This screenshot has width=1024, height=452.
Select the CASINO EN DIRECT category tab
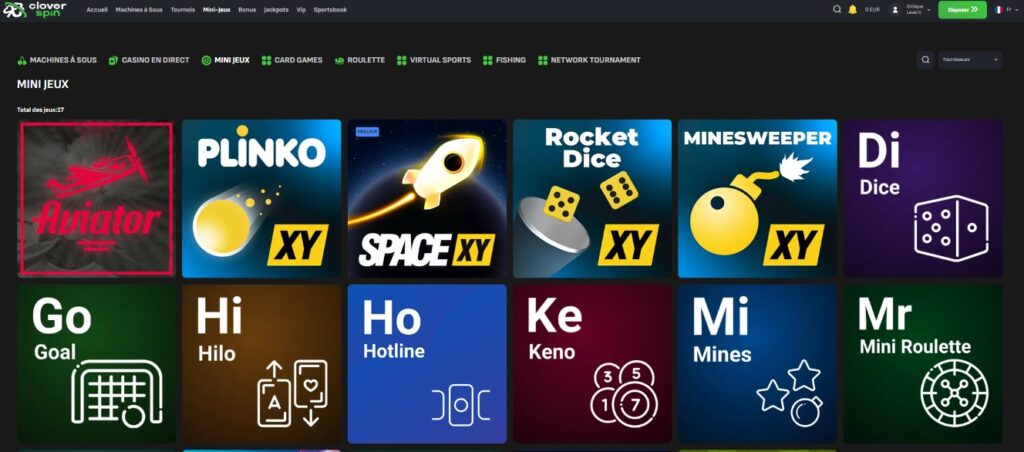click(149, 60)
